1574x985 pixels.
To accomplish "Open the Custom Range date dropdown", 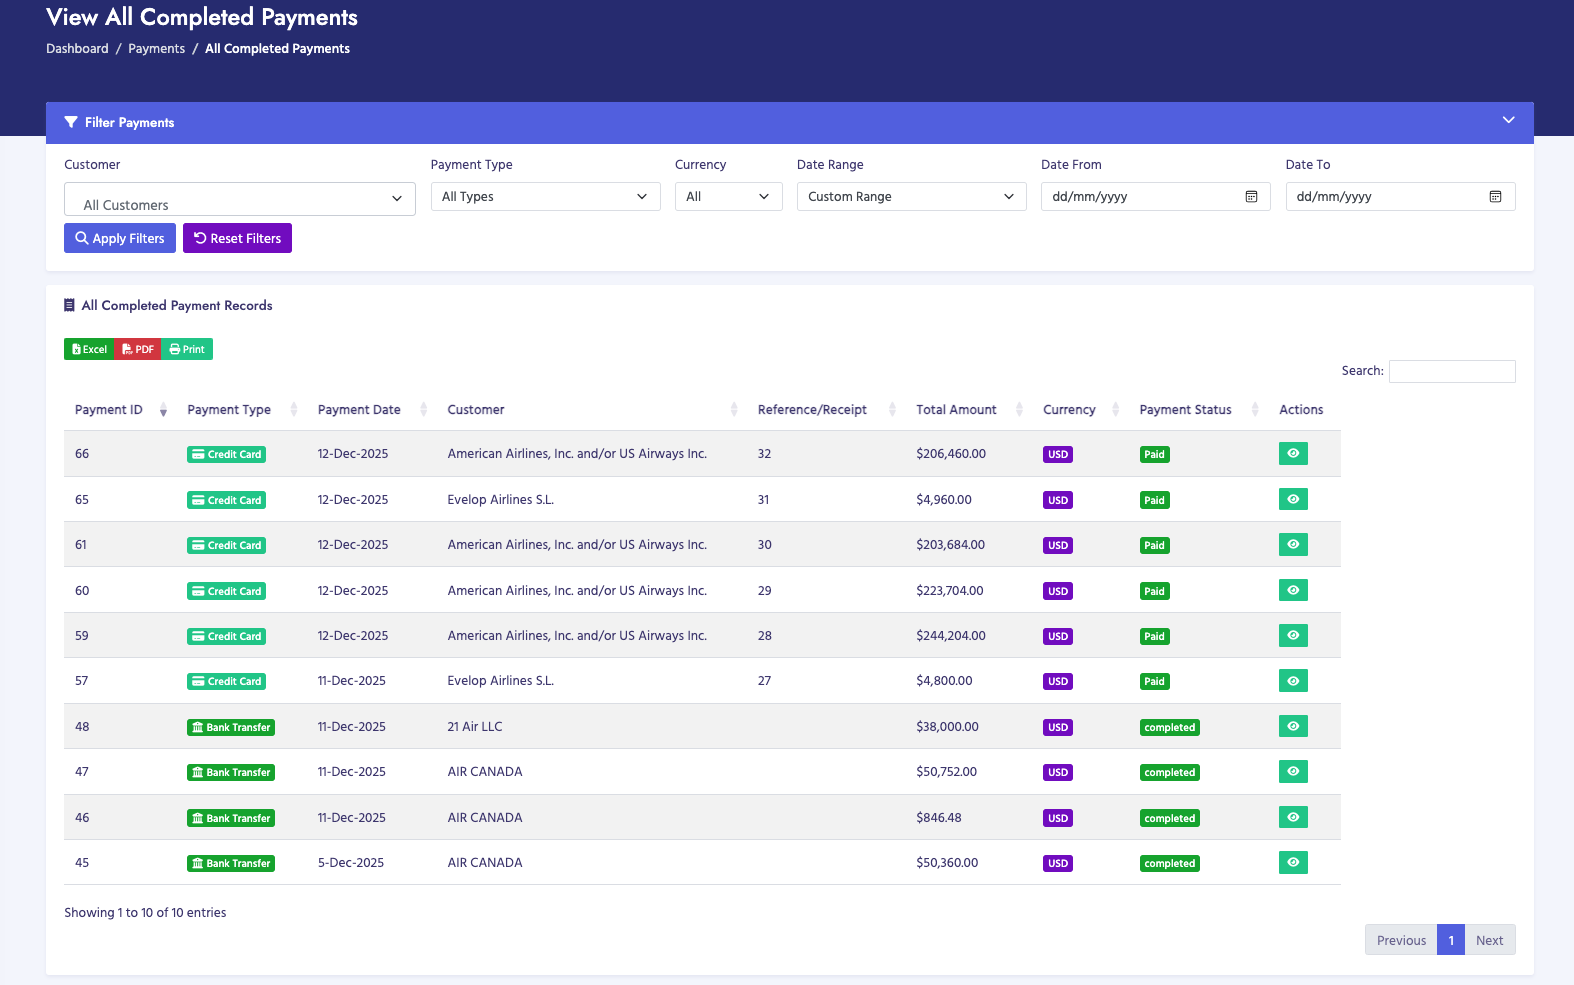I will tap(911, 197).
